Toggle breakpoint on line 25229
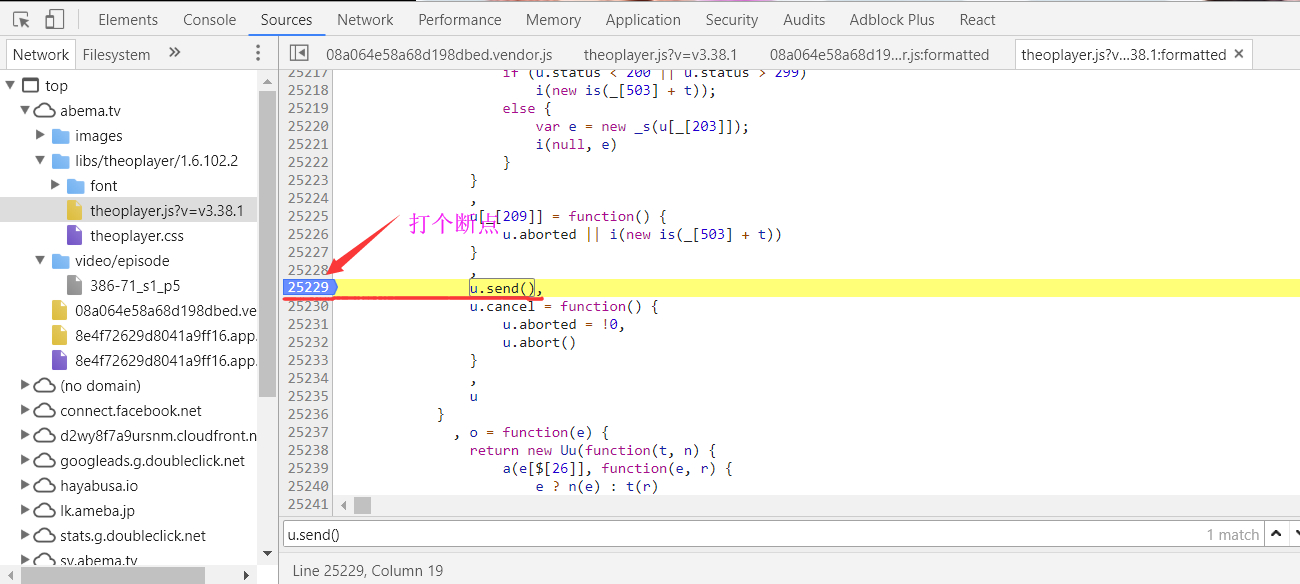1300x584 pixels. (x=308, y=288)
